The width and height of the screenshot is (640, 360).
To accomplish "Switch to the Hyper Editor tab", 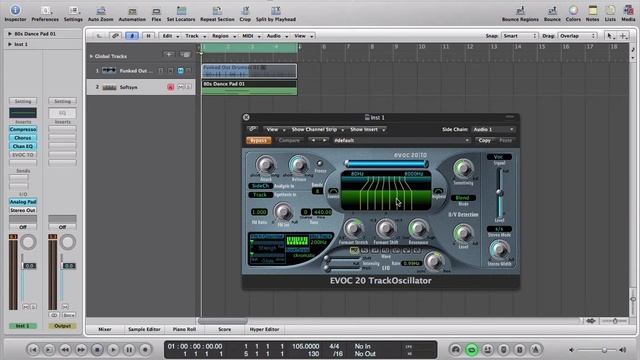I will (264, 329).
